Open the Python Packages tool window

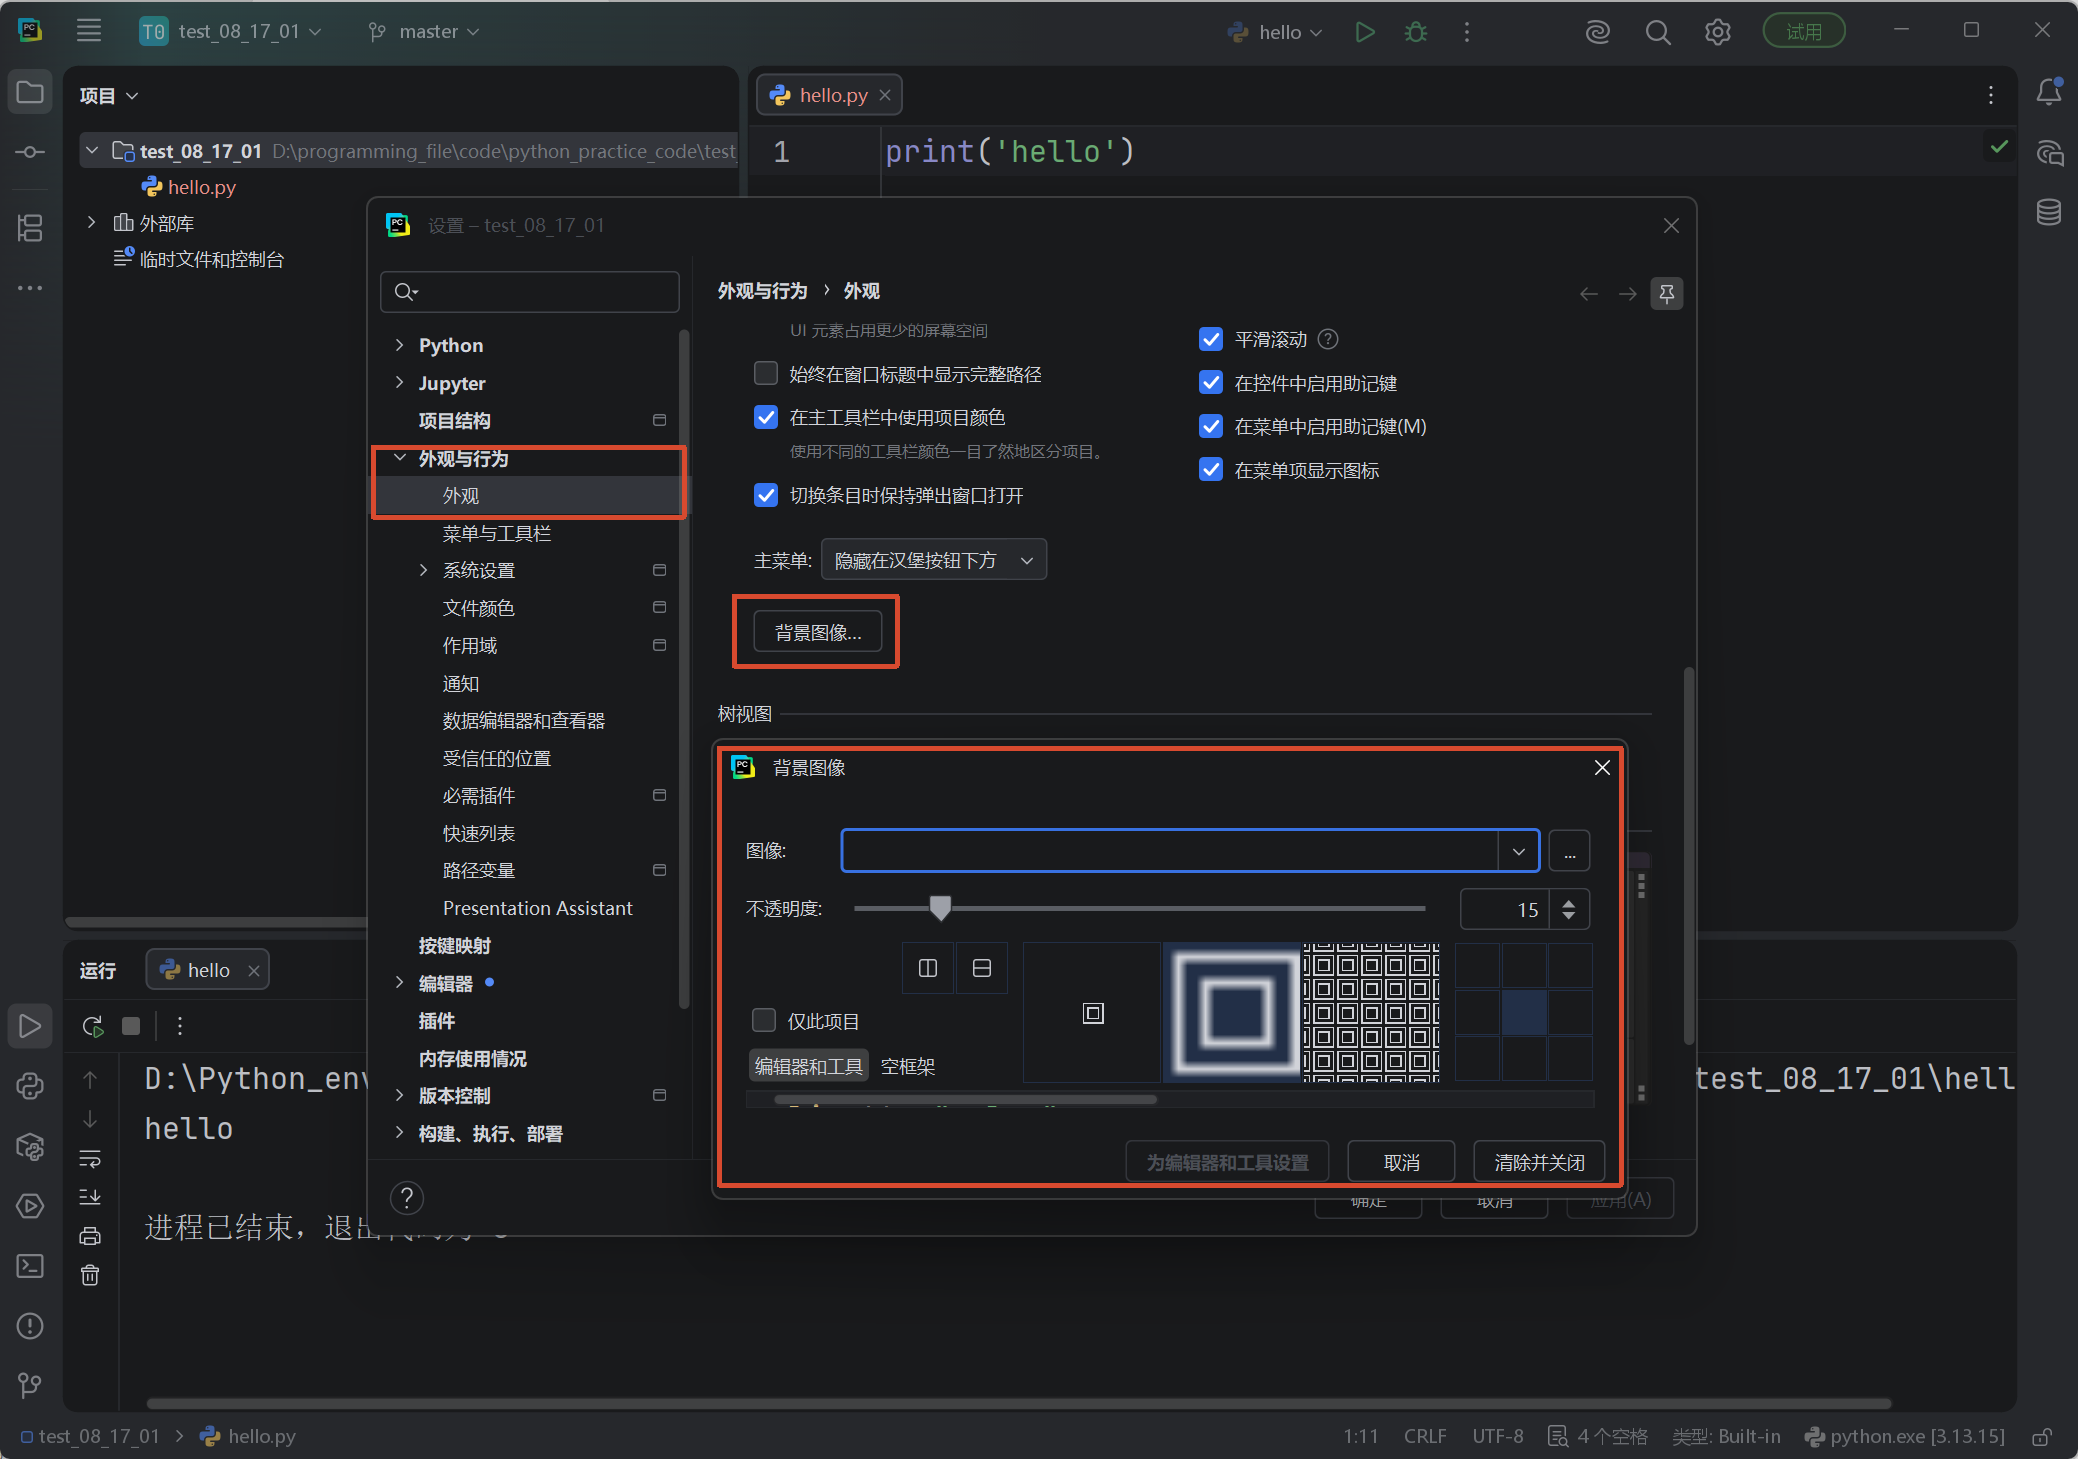pyautogui.click(x=30, y=1146)
